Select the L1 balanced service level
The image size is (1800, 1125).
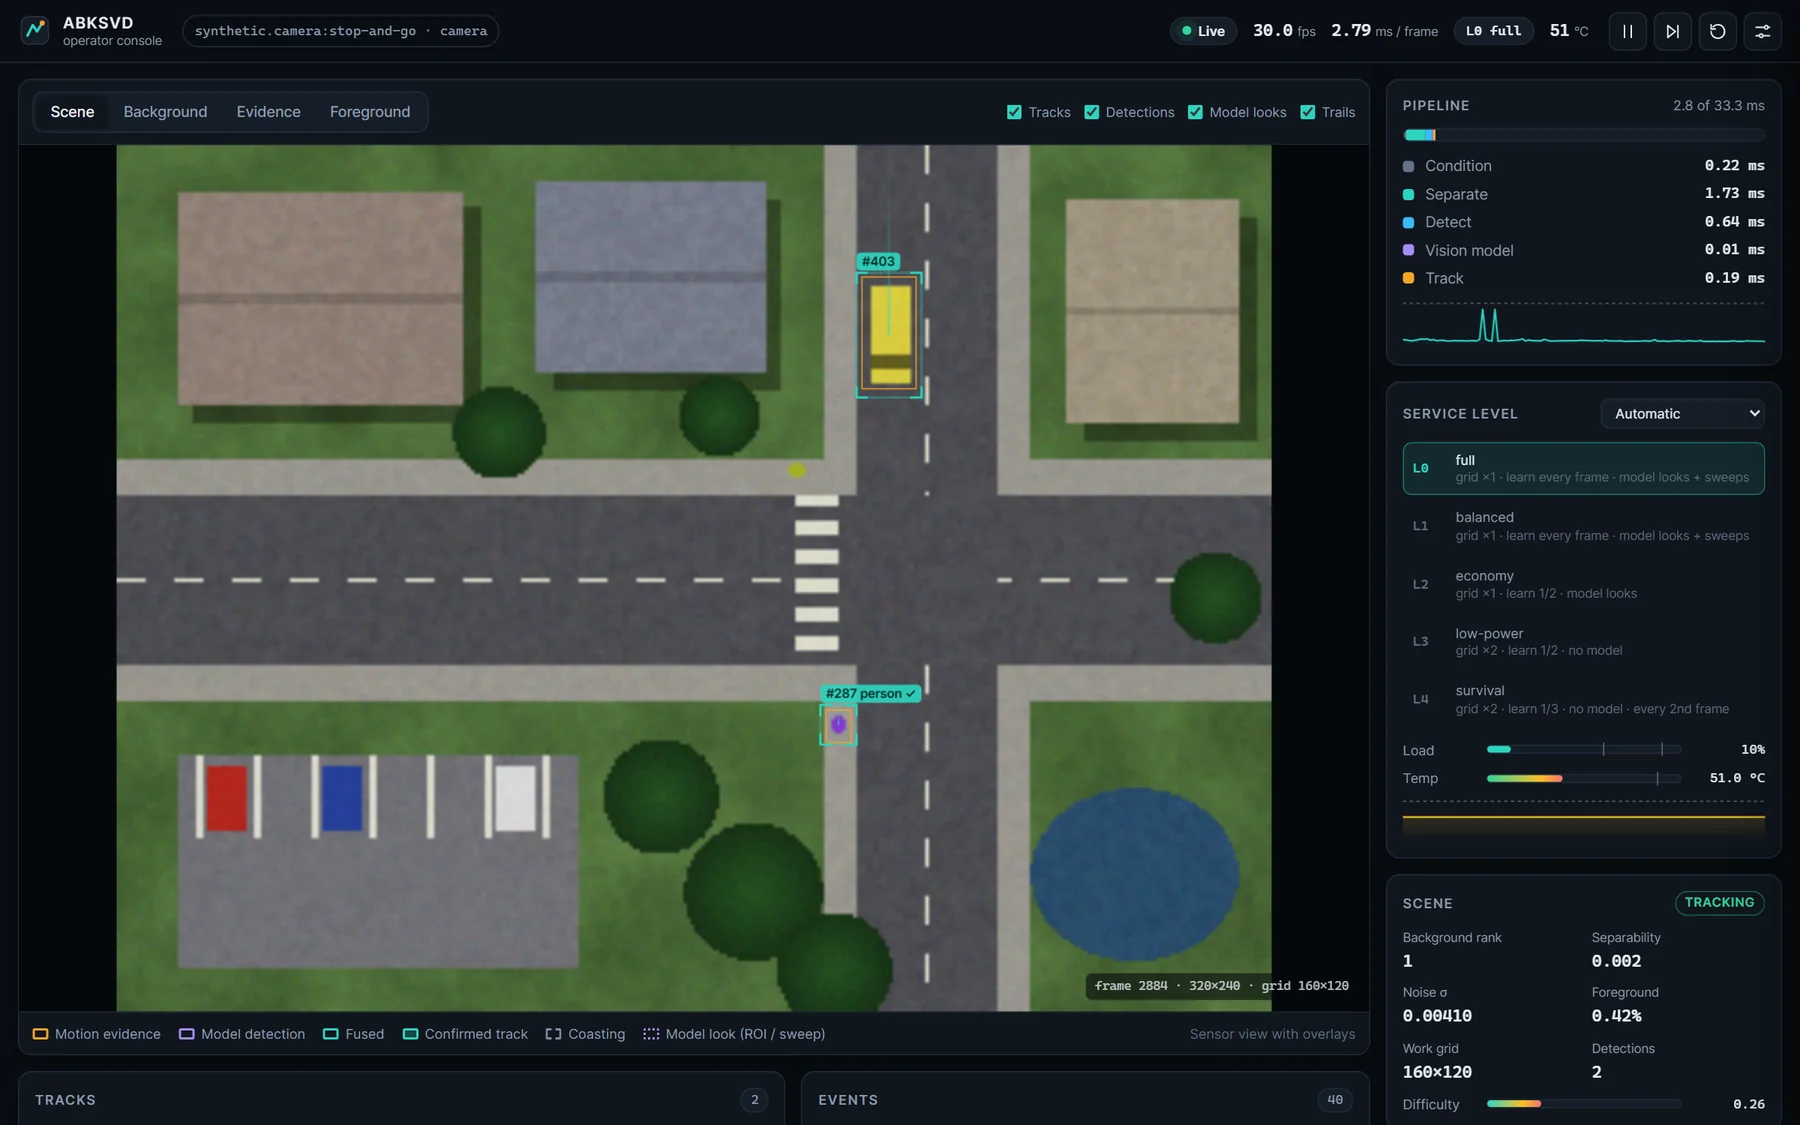pos(1583,526)
